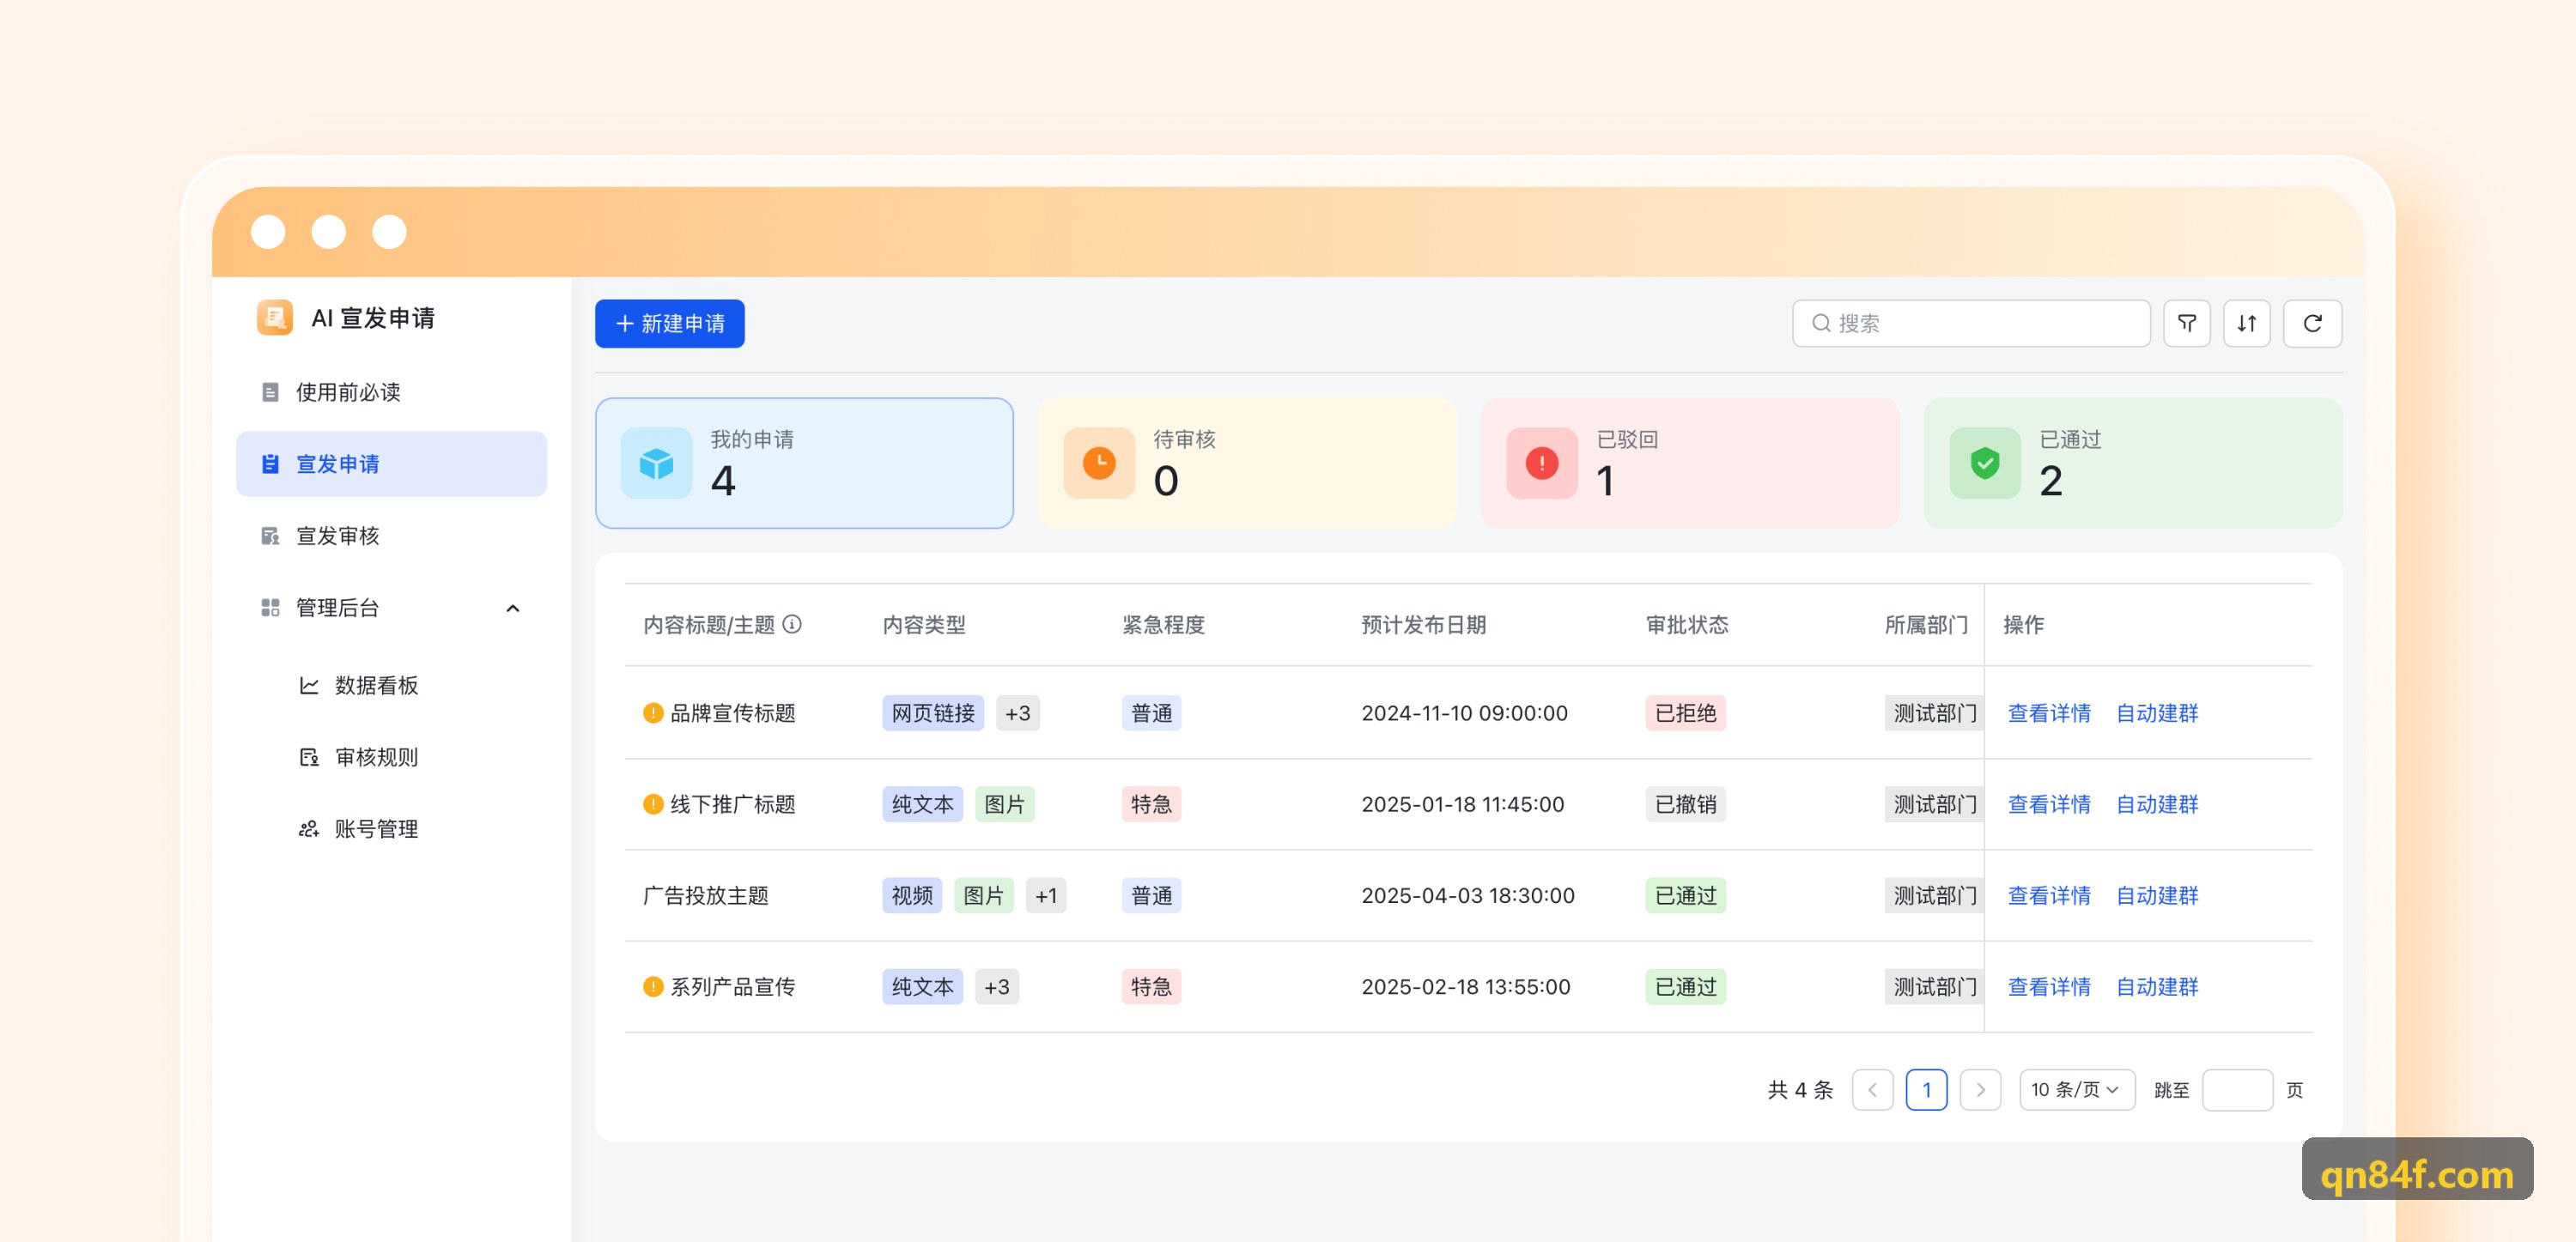2576x1242 pixels.
Task: Open 宣发审核 in sidebar
Action: pos(391,535)
